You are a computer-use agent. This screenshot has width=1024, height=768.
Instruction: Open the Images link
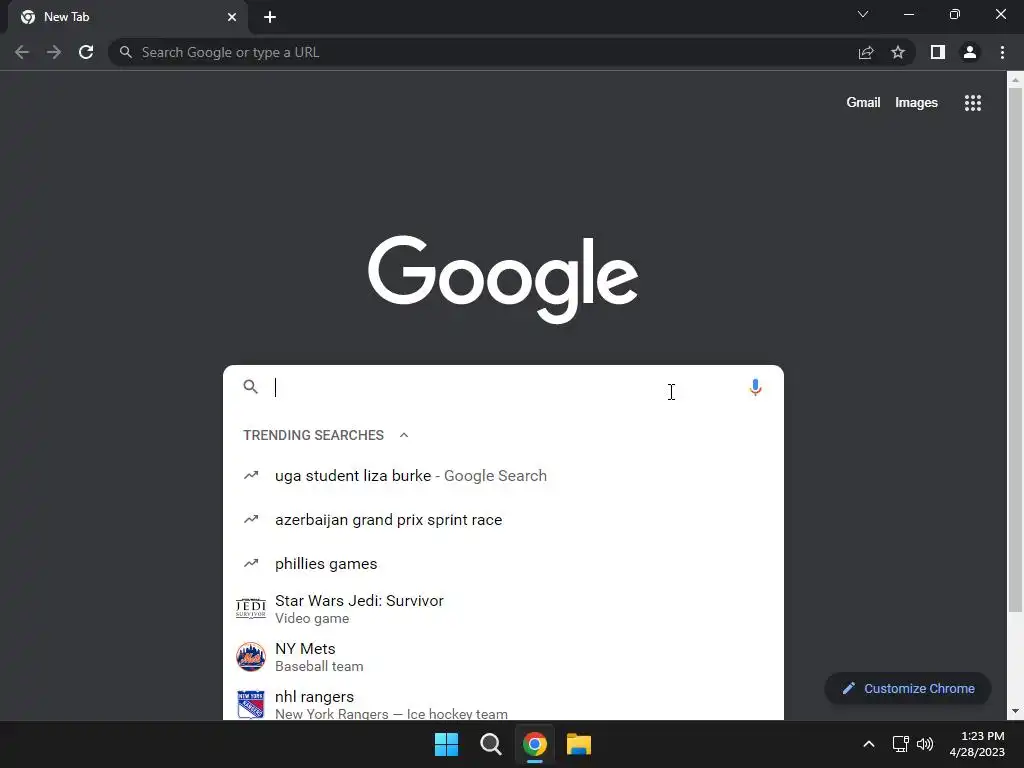(x=916, y=103)
